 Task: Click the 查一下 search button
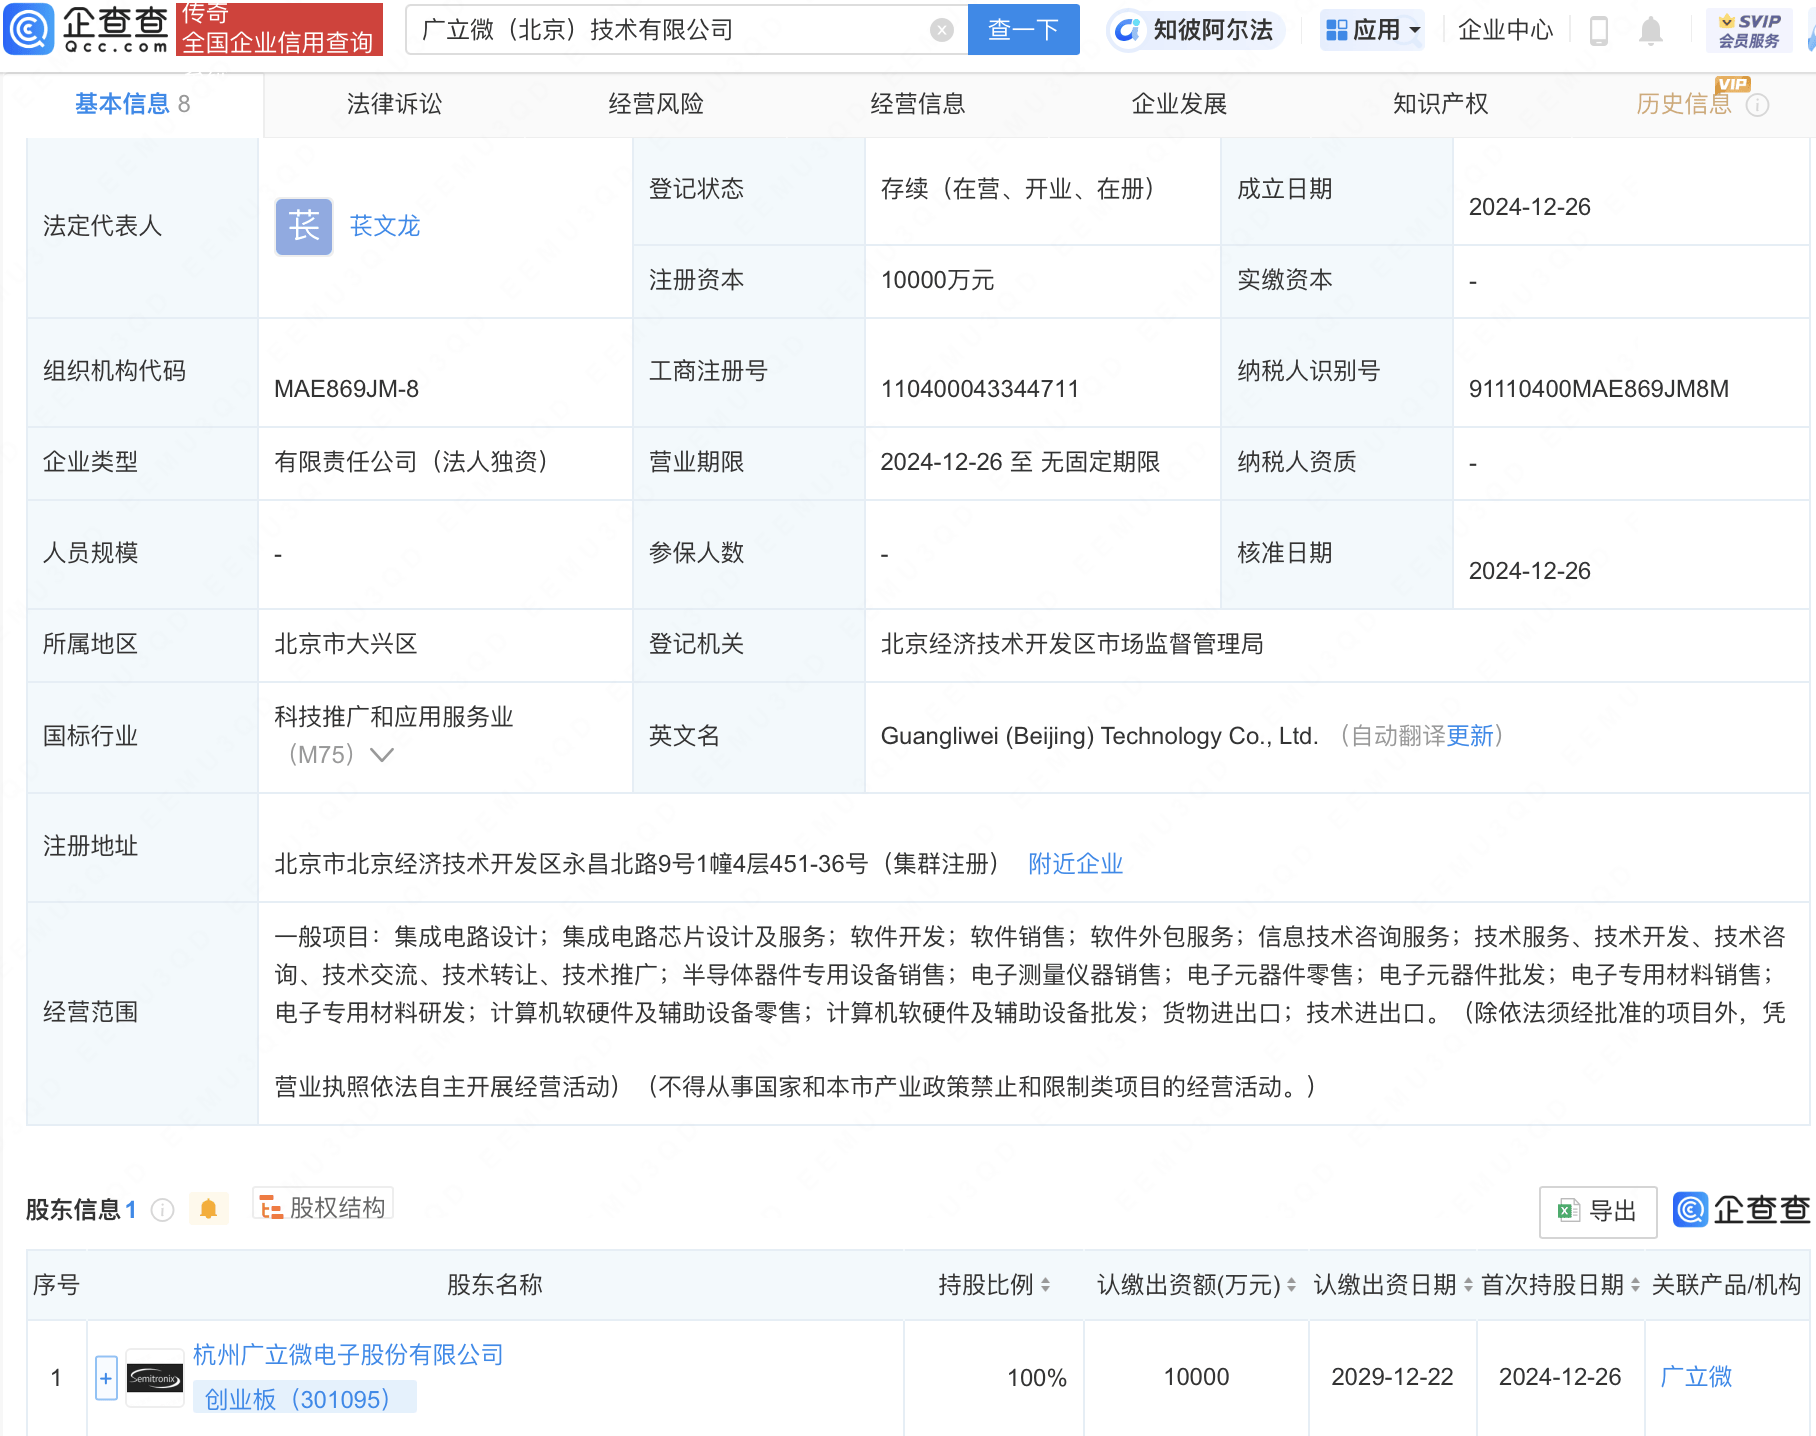coord(1022,29)
